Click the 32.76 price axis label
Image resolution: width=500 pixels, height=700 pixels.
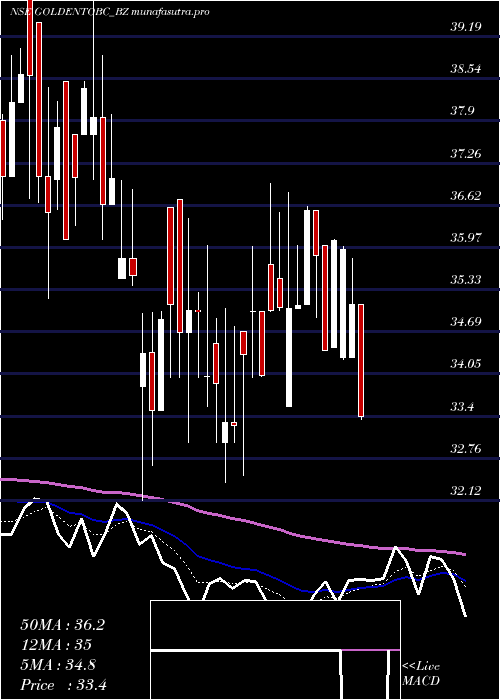point(466,448)
